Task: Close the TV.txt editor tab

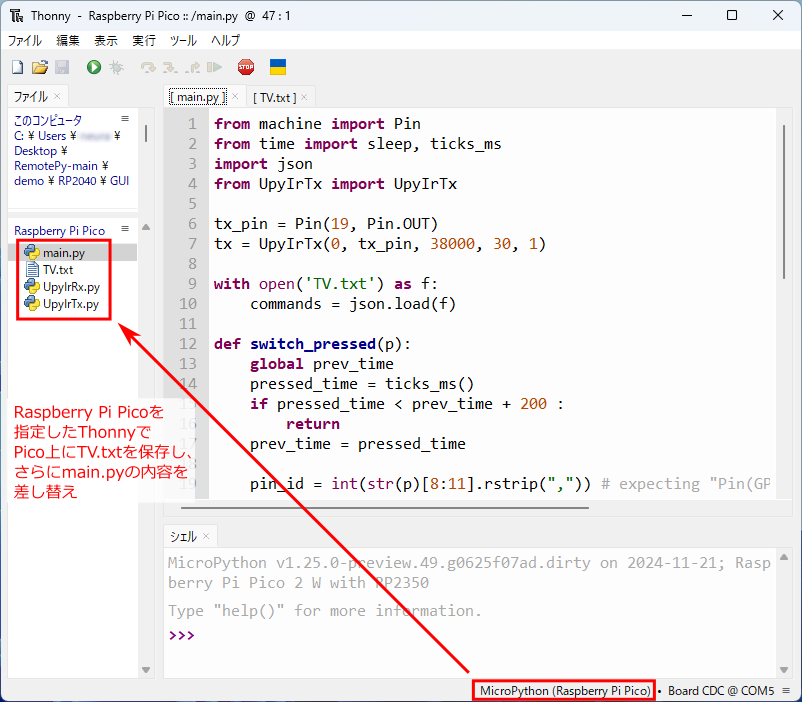Action: 304,97
